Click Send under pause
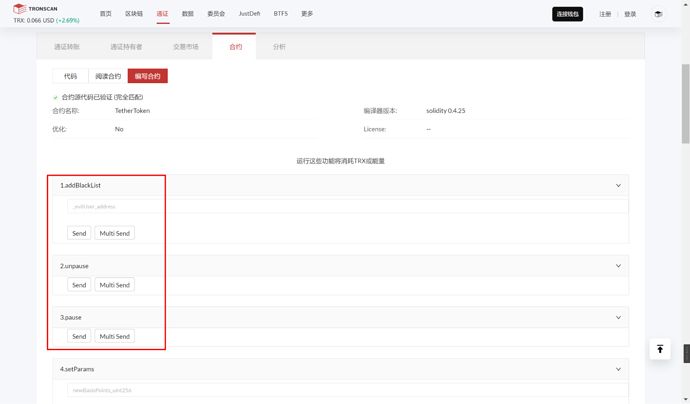The height and width of the screenshot is (404, 690). pyautogui.click(x=79, y=336)
